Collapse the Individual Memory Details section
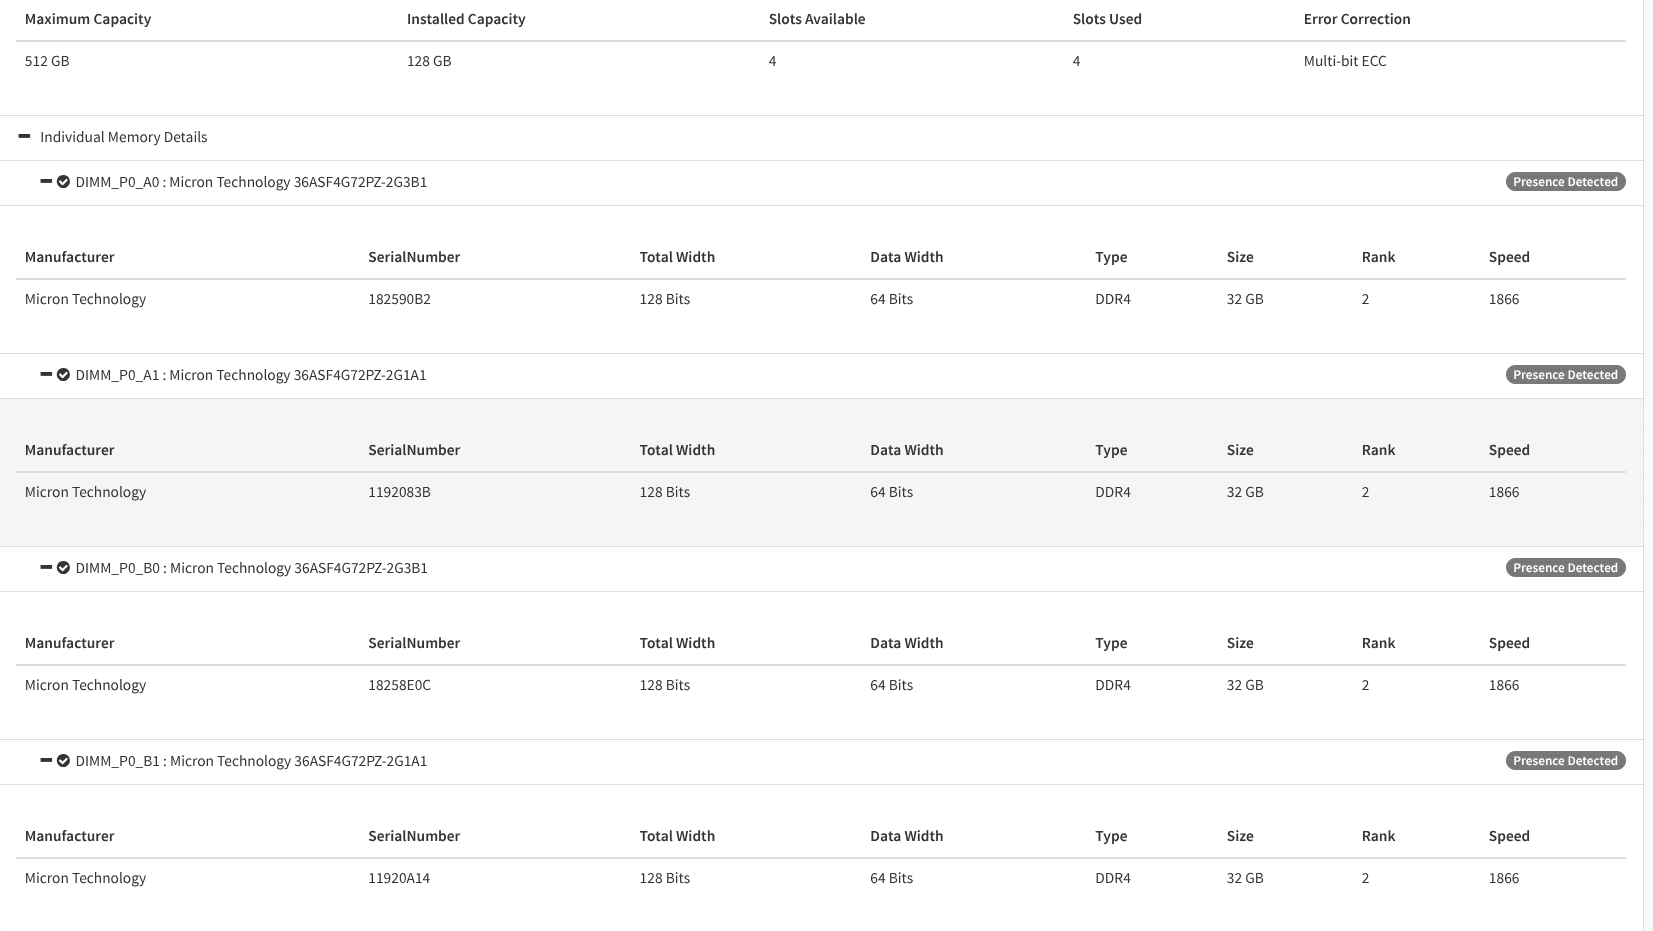The image size is (1653, 931). pos(25,136)
